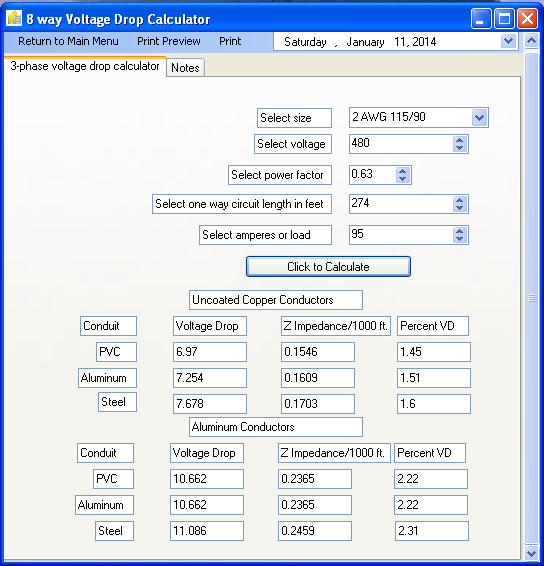Choose Print in the menu bar

tap(230, 41)
